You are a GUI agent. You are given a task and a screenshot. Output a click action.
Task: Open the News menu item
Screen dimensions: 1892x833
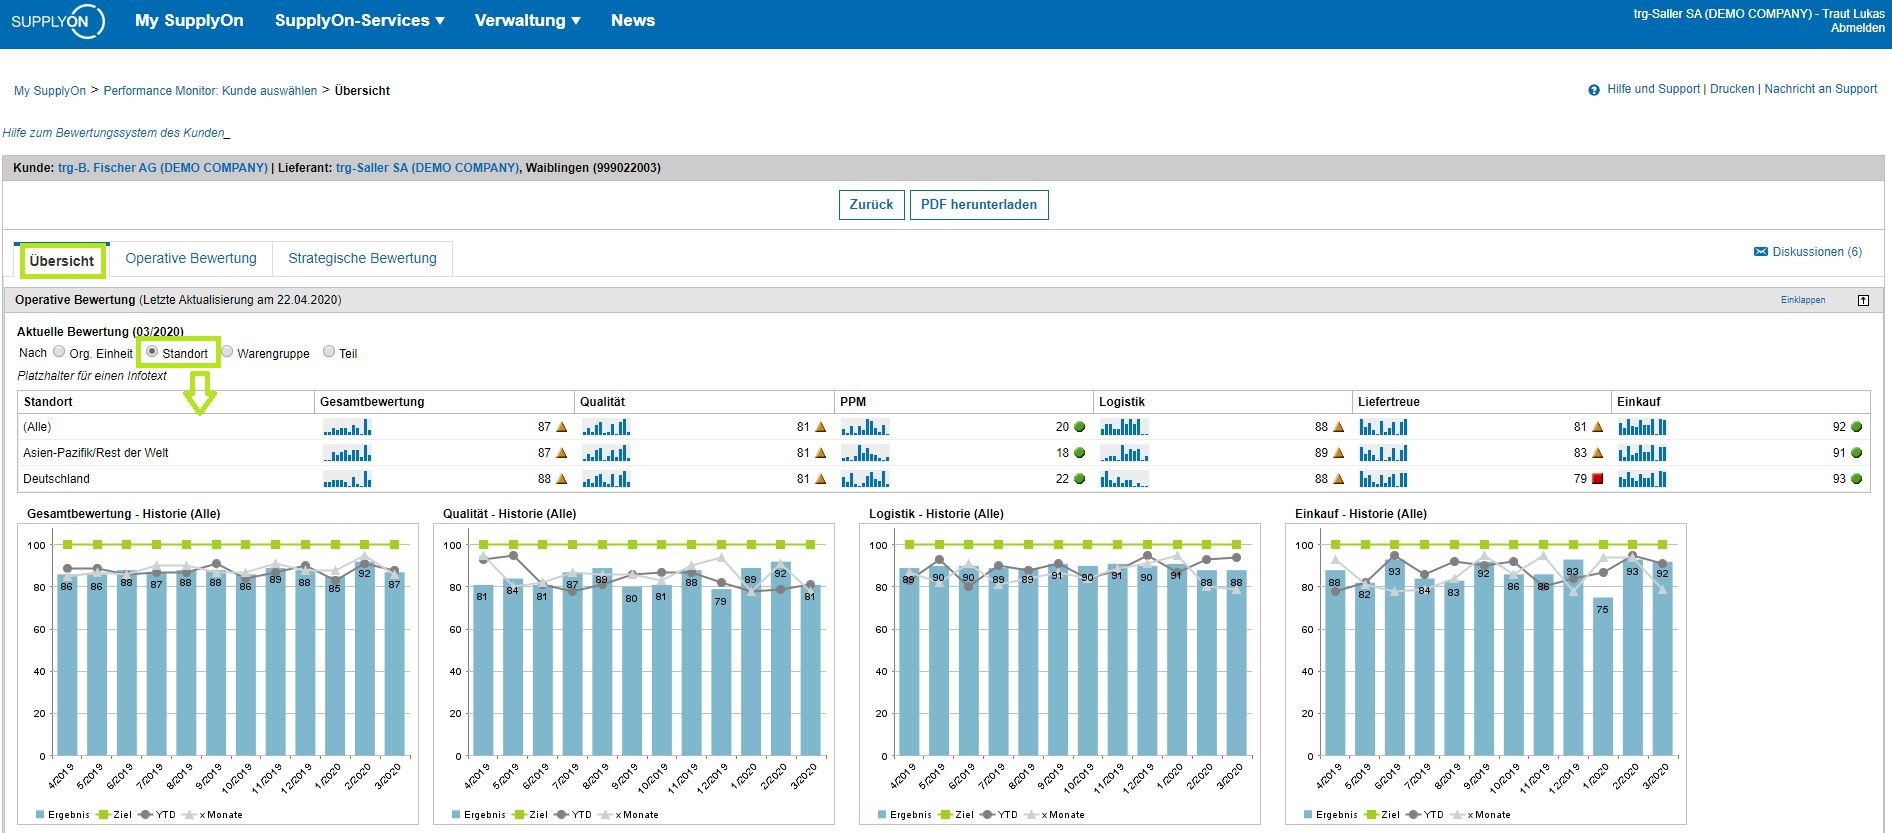point(633,20)
